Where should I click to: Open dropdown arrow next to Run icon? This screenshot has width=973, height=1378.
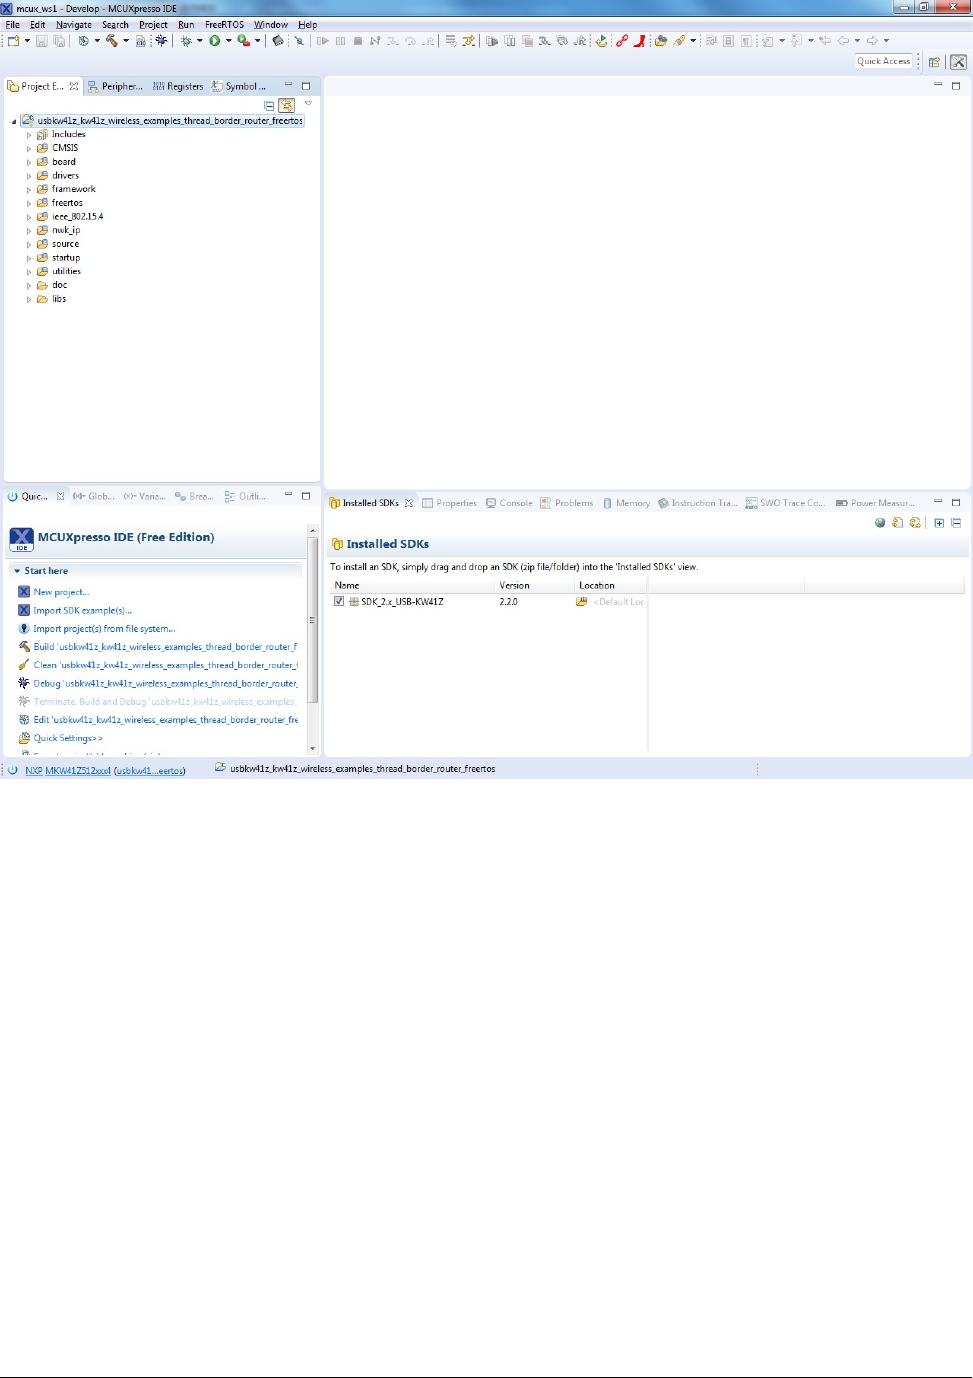pos(228,41)
